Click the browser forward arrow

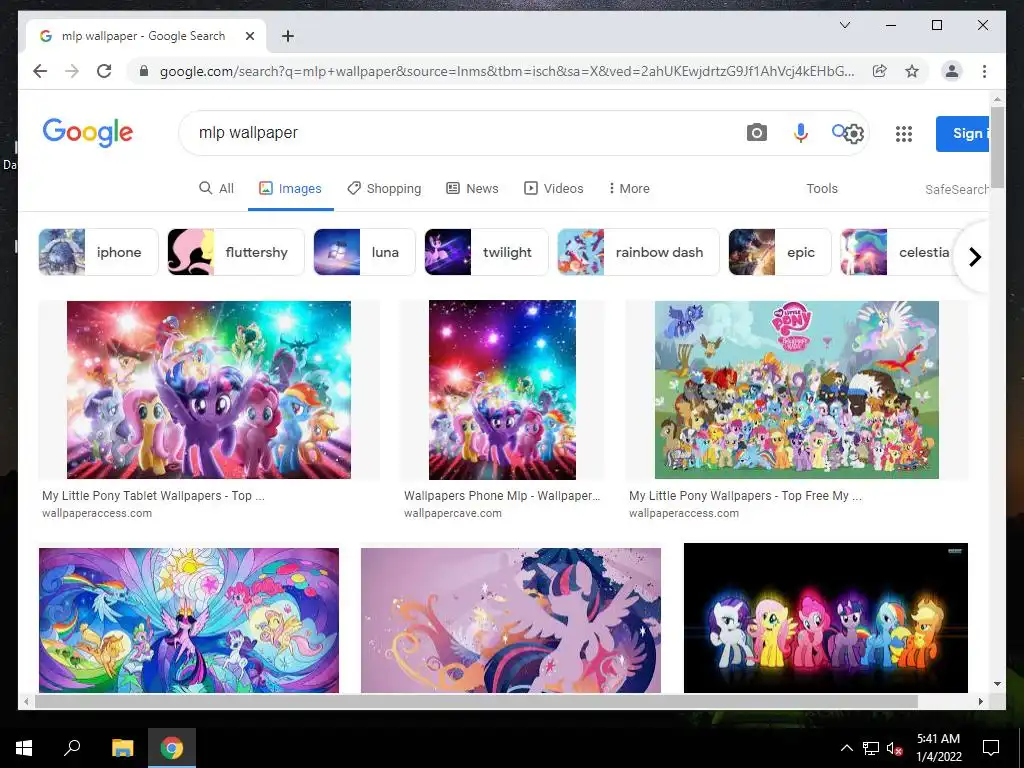[x=72, y=71]
